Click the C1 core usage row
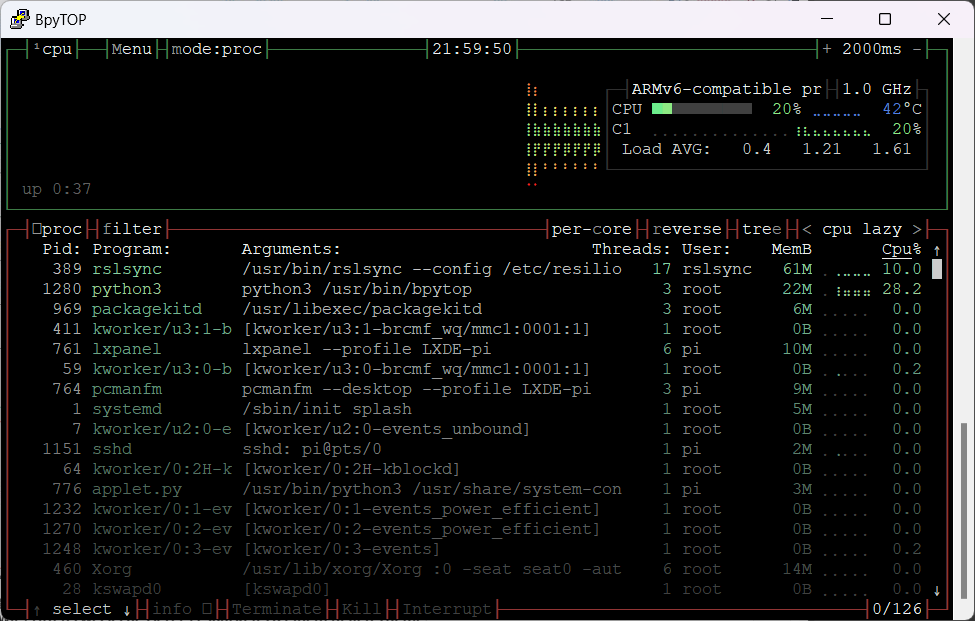This screenshot has width=975, height=621. (767, 129)
